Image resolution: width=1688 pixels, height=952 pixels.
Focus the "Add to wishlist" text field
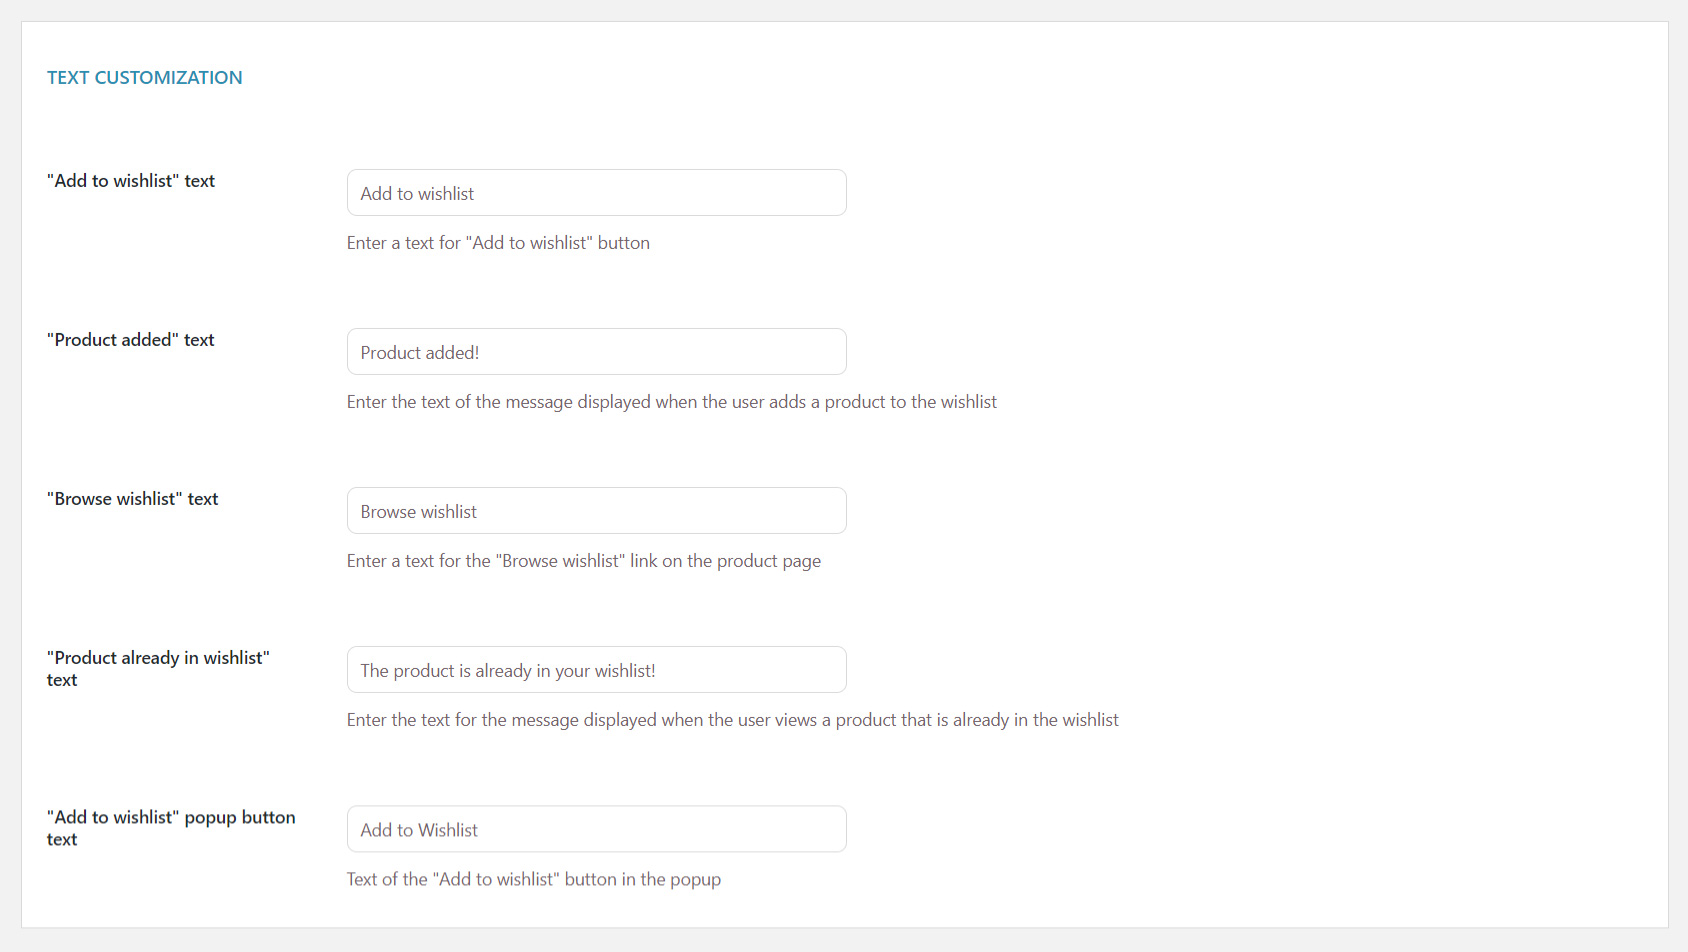pyautogui.click(x=596, y=192)
